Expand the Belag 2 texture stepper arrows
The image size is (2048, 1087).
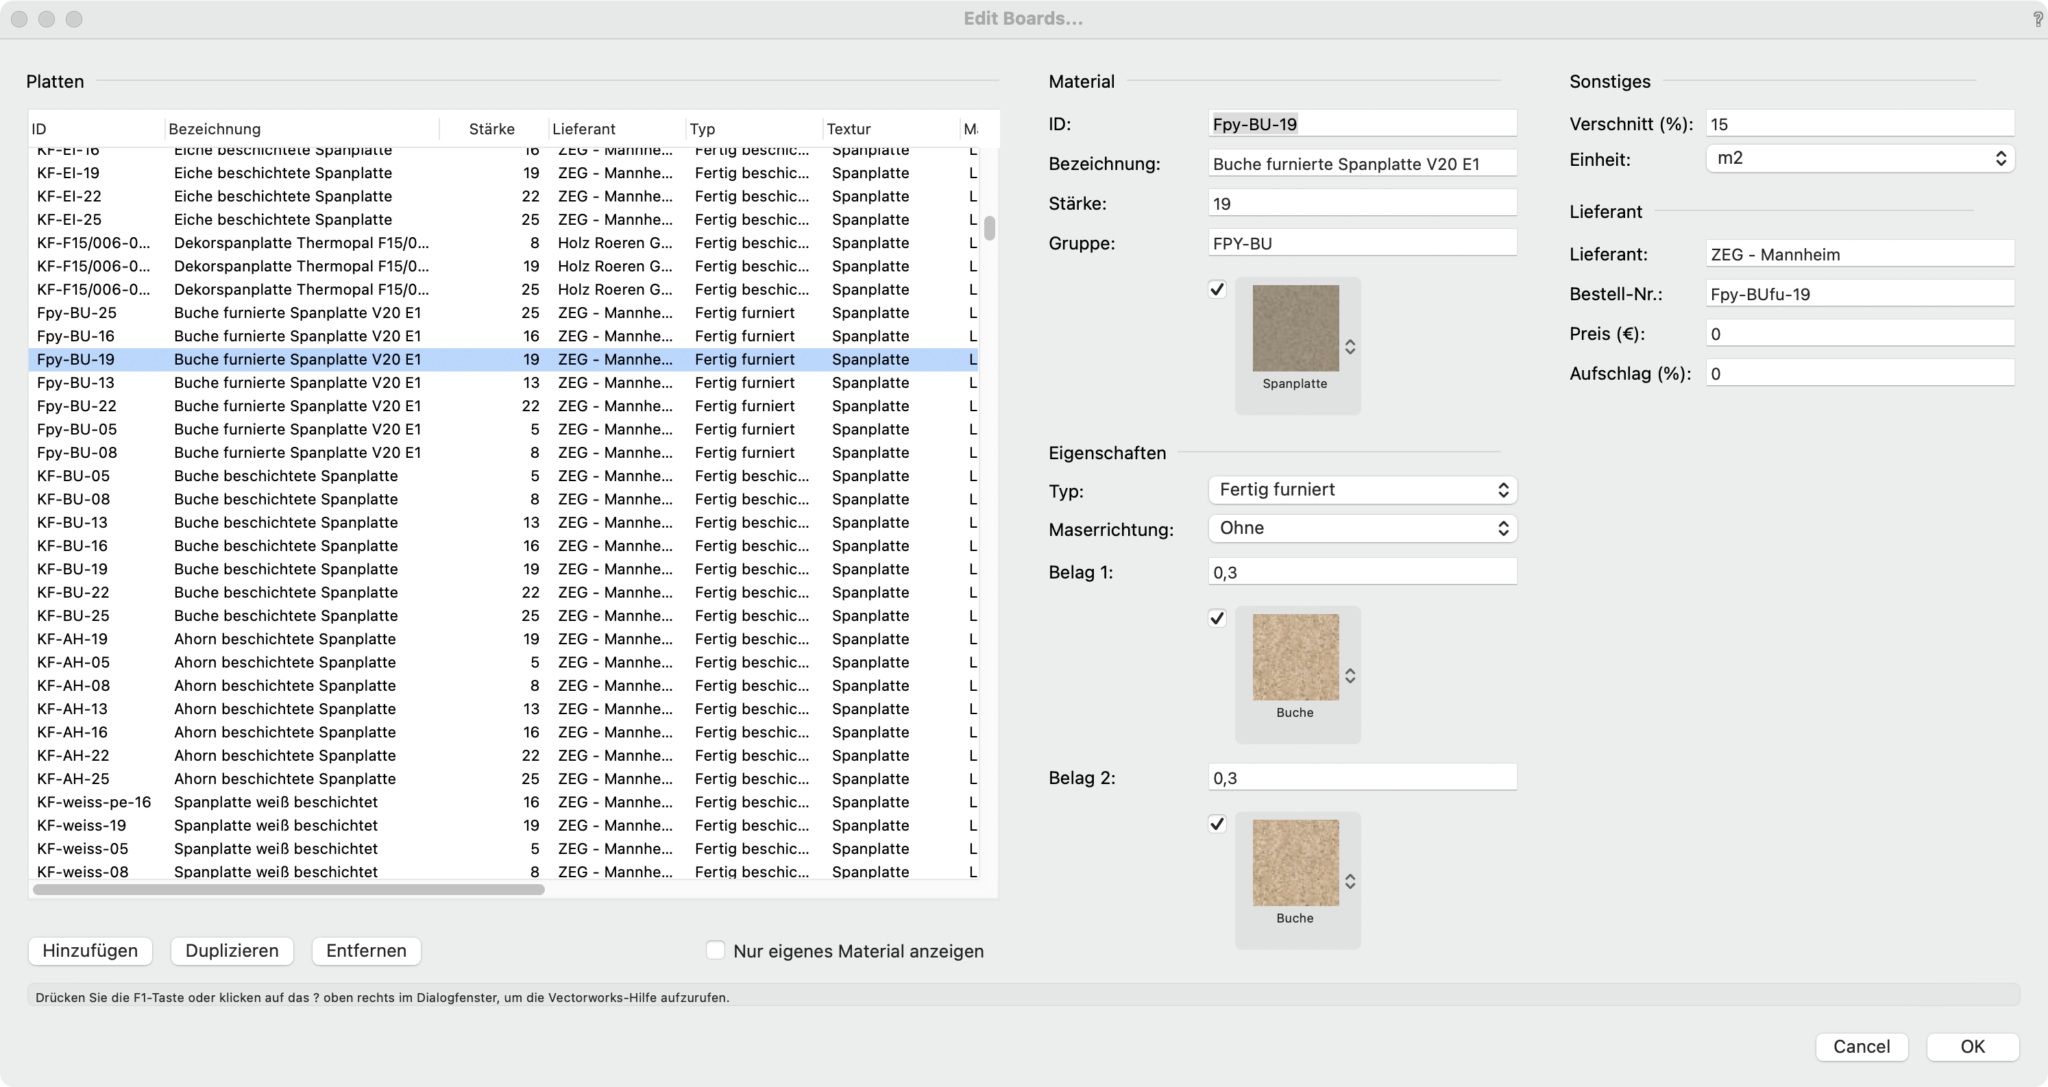(1350, 881)
